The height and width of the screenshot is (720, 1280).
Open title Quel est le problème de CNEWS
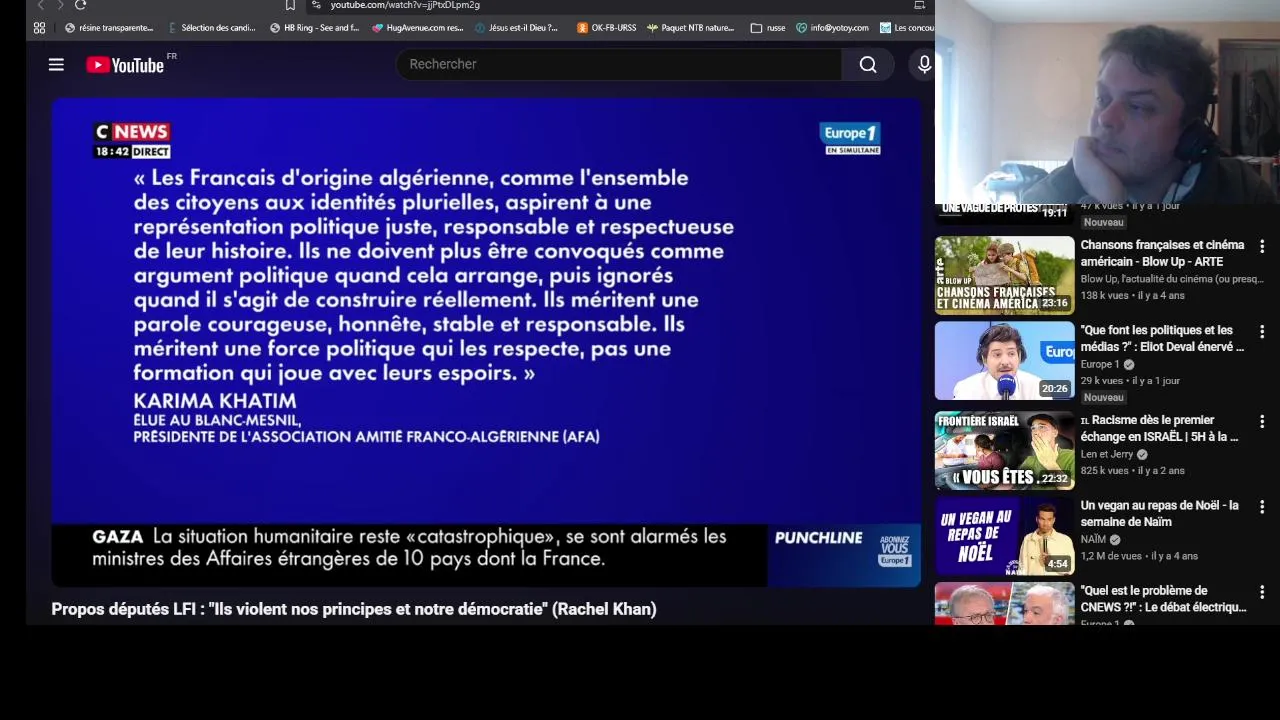click(1163, 599)
